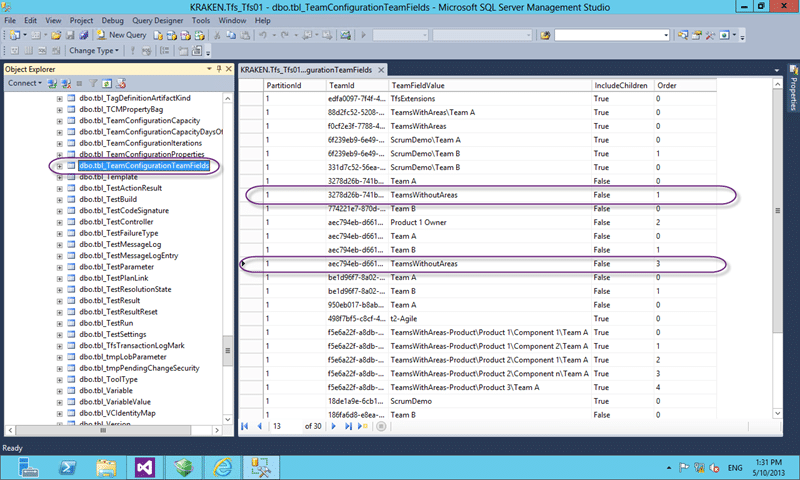
Task: Click the Save disk icon
Action: pos(70,35)
